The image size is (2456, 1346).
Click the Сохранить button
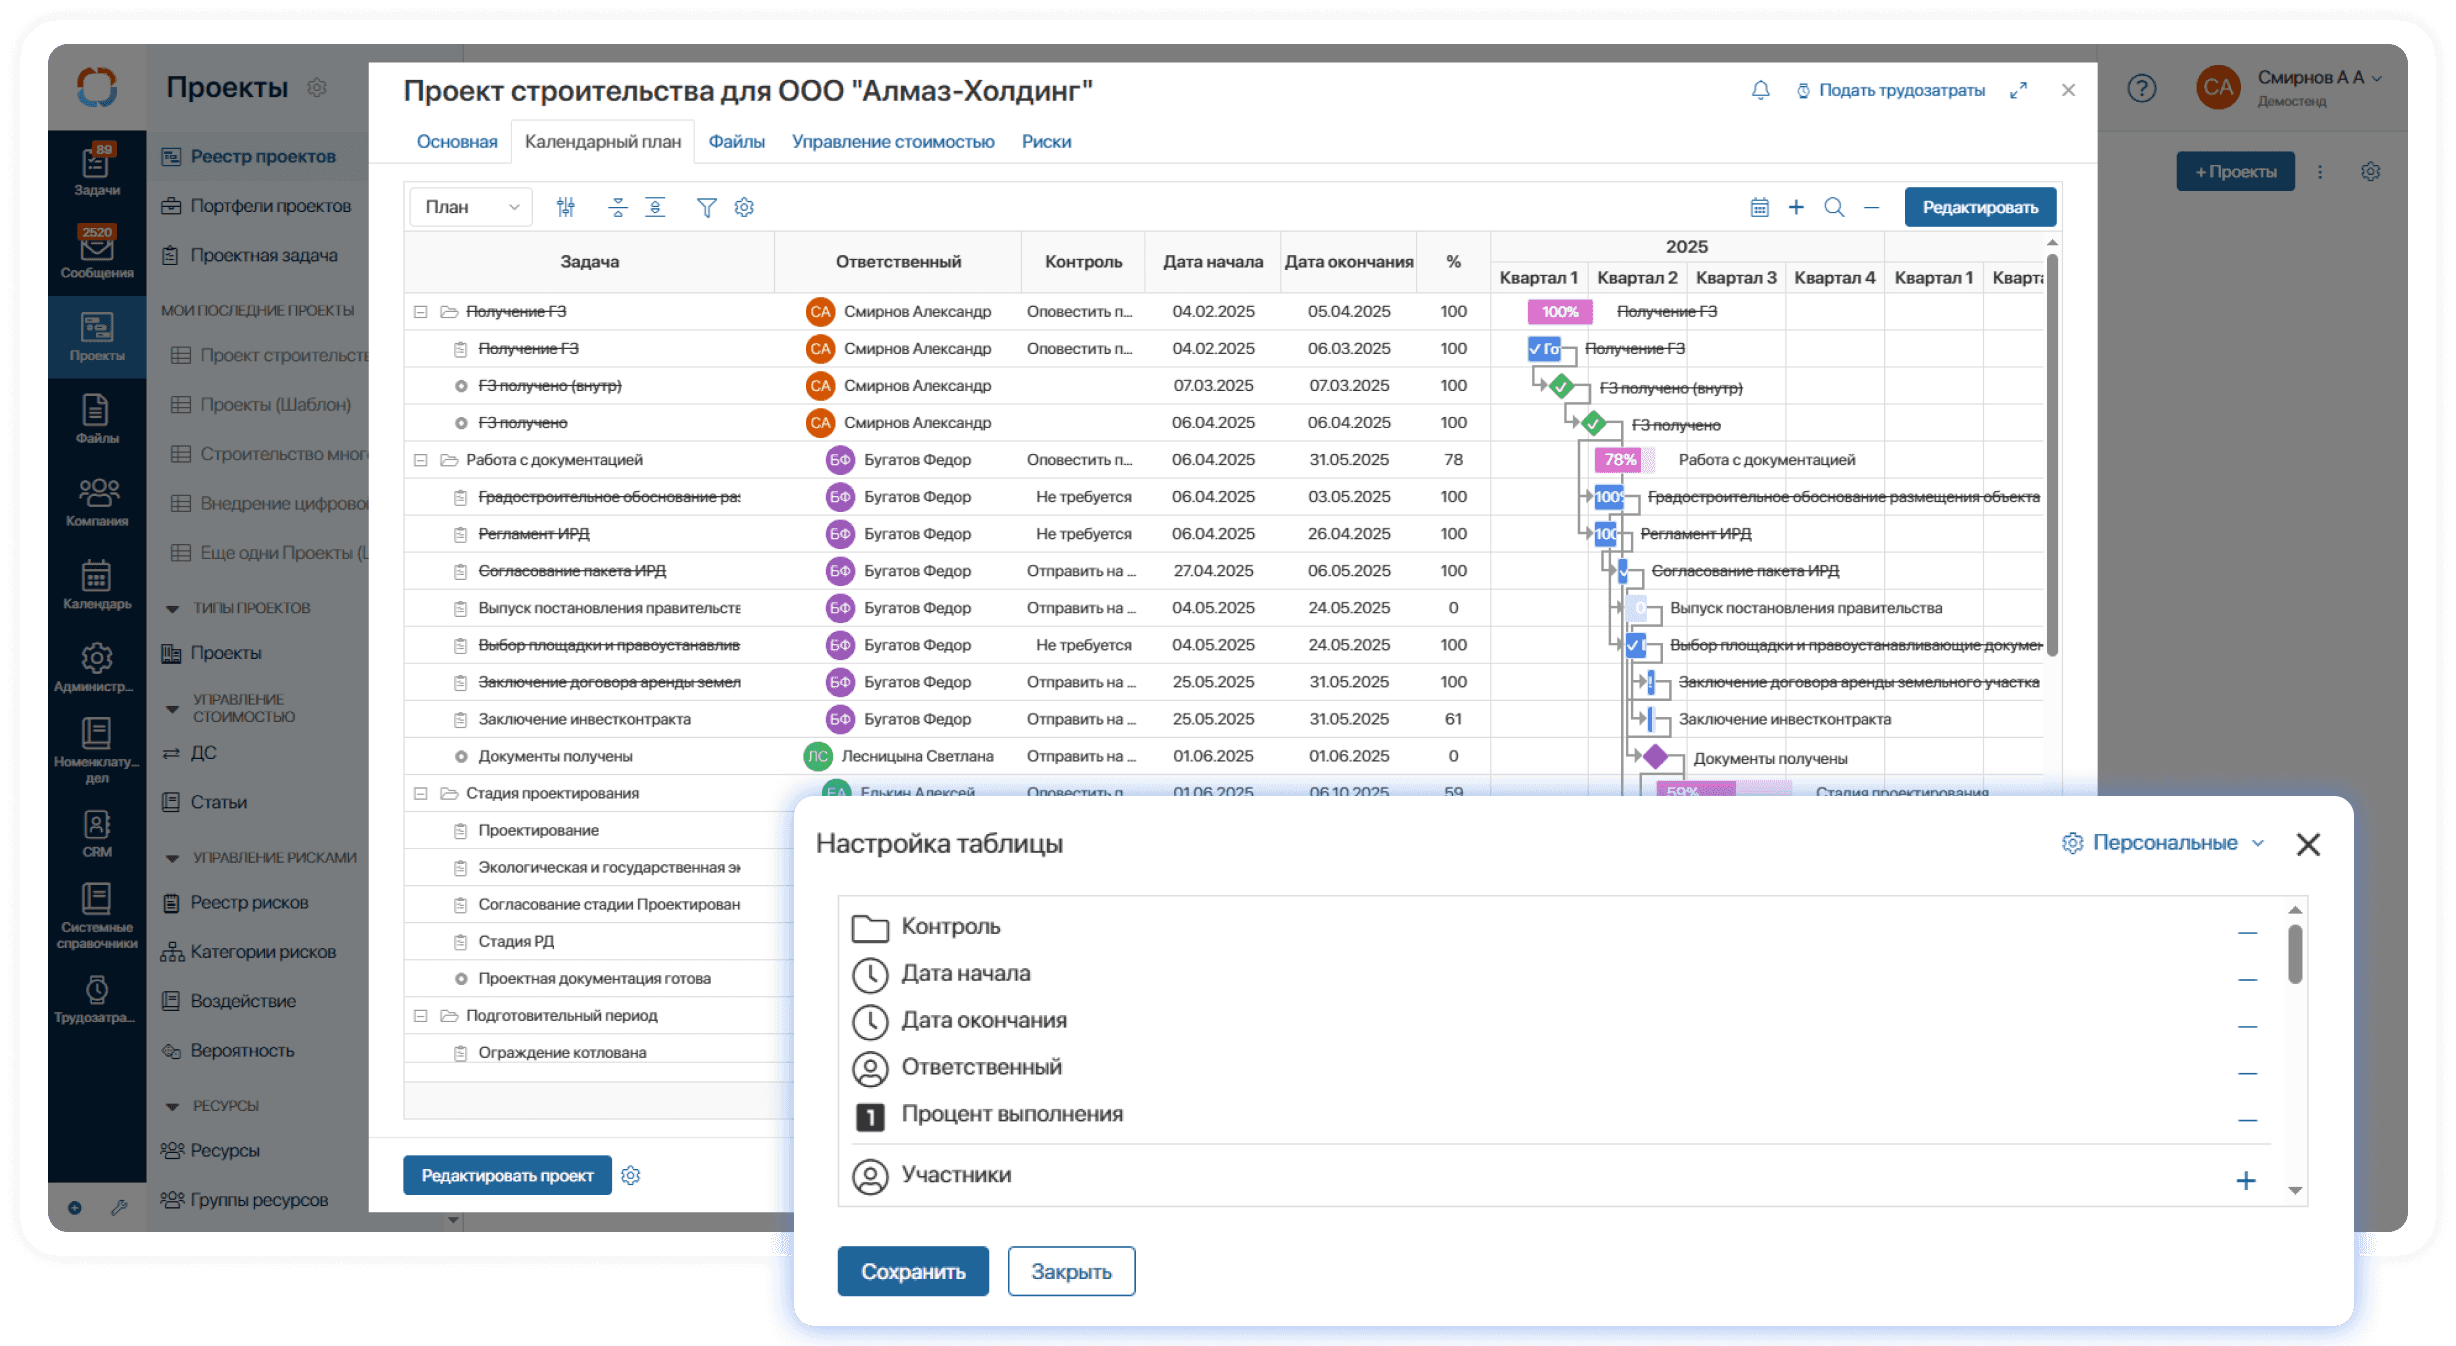(912, 1271)
